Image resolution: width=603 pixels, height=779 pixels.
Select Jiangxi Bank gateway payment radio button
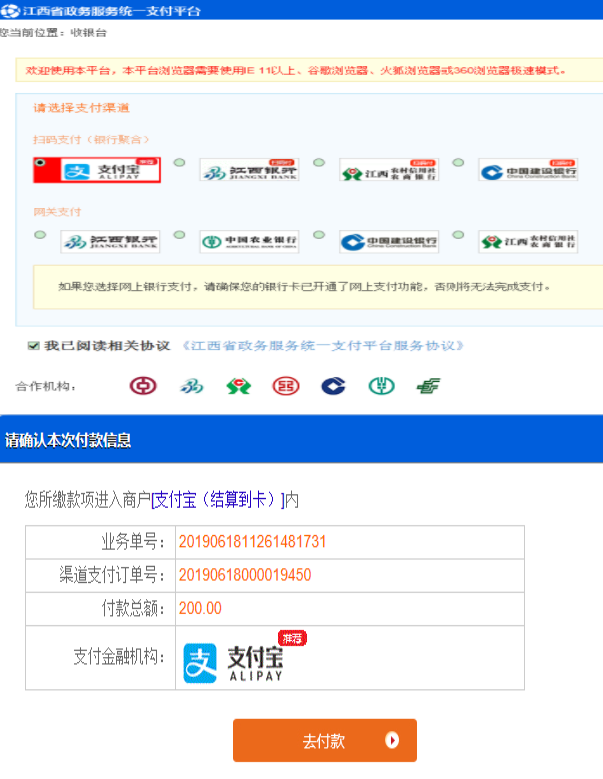[x=40, y=234]
